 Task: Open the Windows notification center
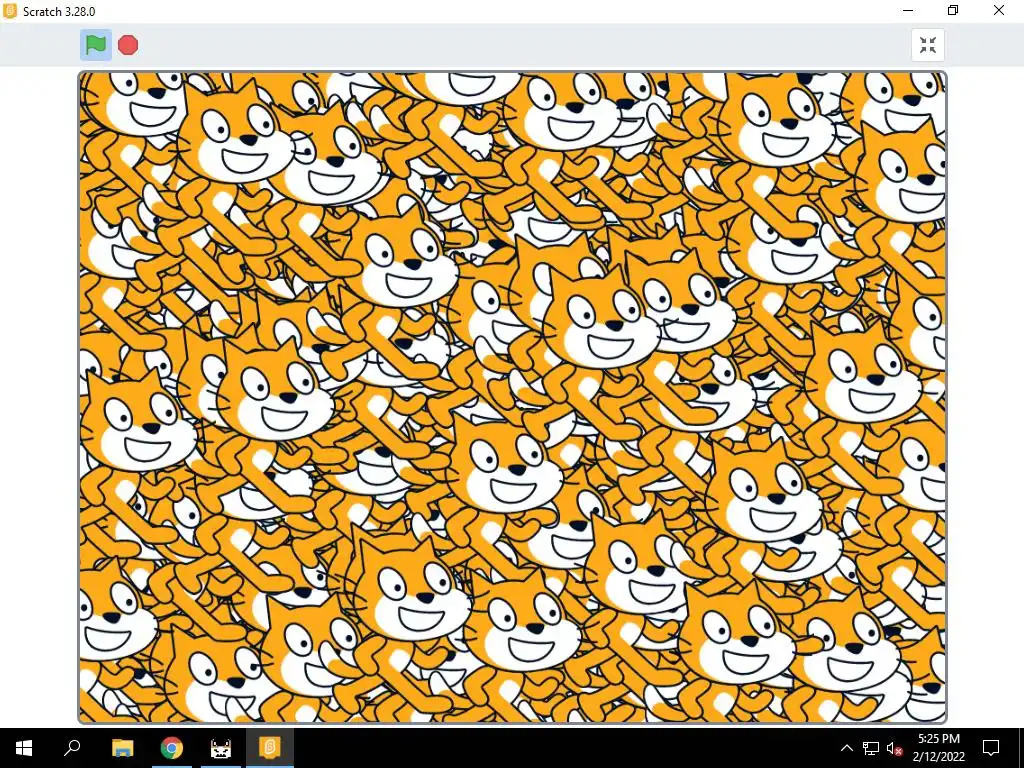(x=991, y=748)
